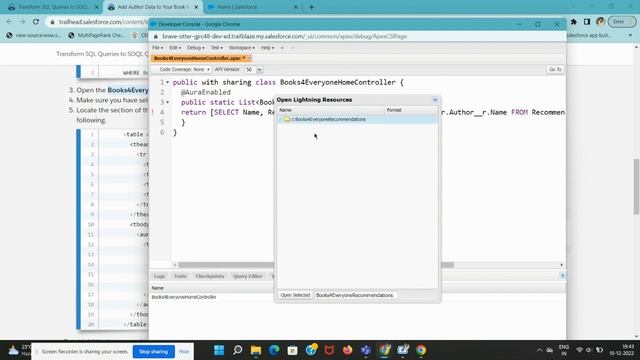The width and height of the screenshot is (640, 360).
Task: Open the clock showing 19:43
Action: pos(622,350)
